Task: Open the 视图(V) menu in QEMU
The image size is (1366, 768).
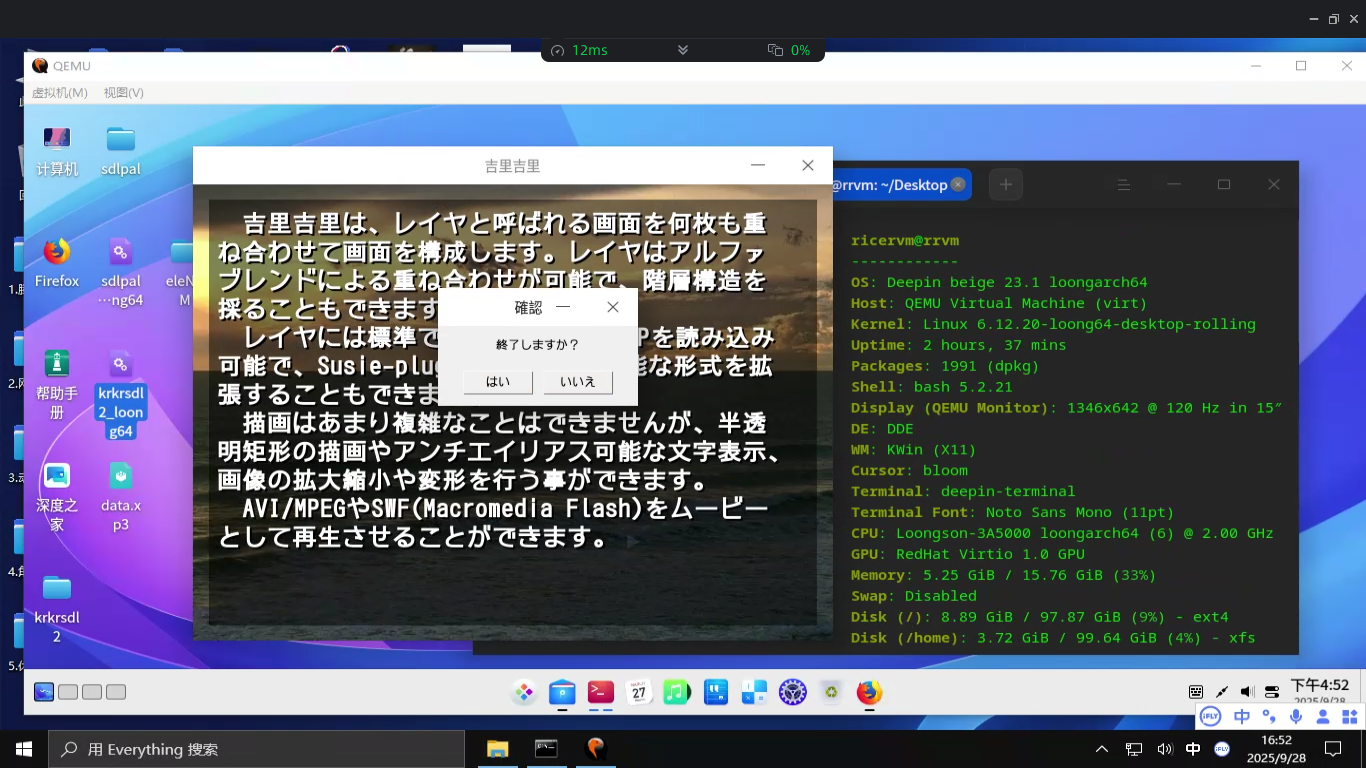Action: point(124,92)
